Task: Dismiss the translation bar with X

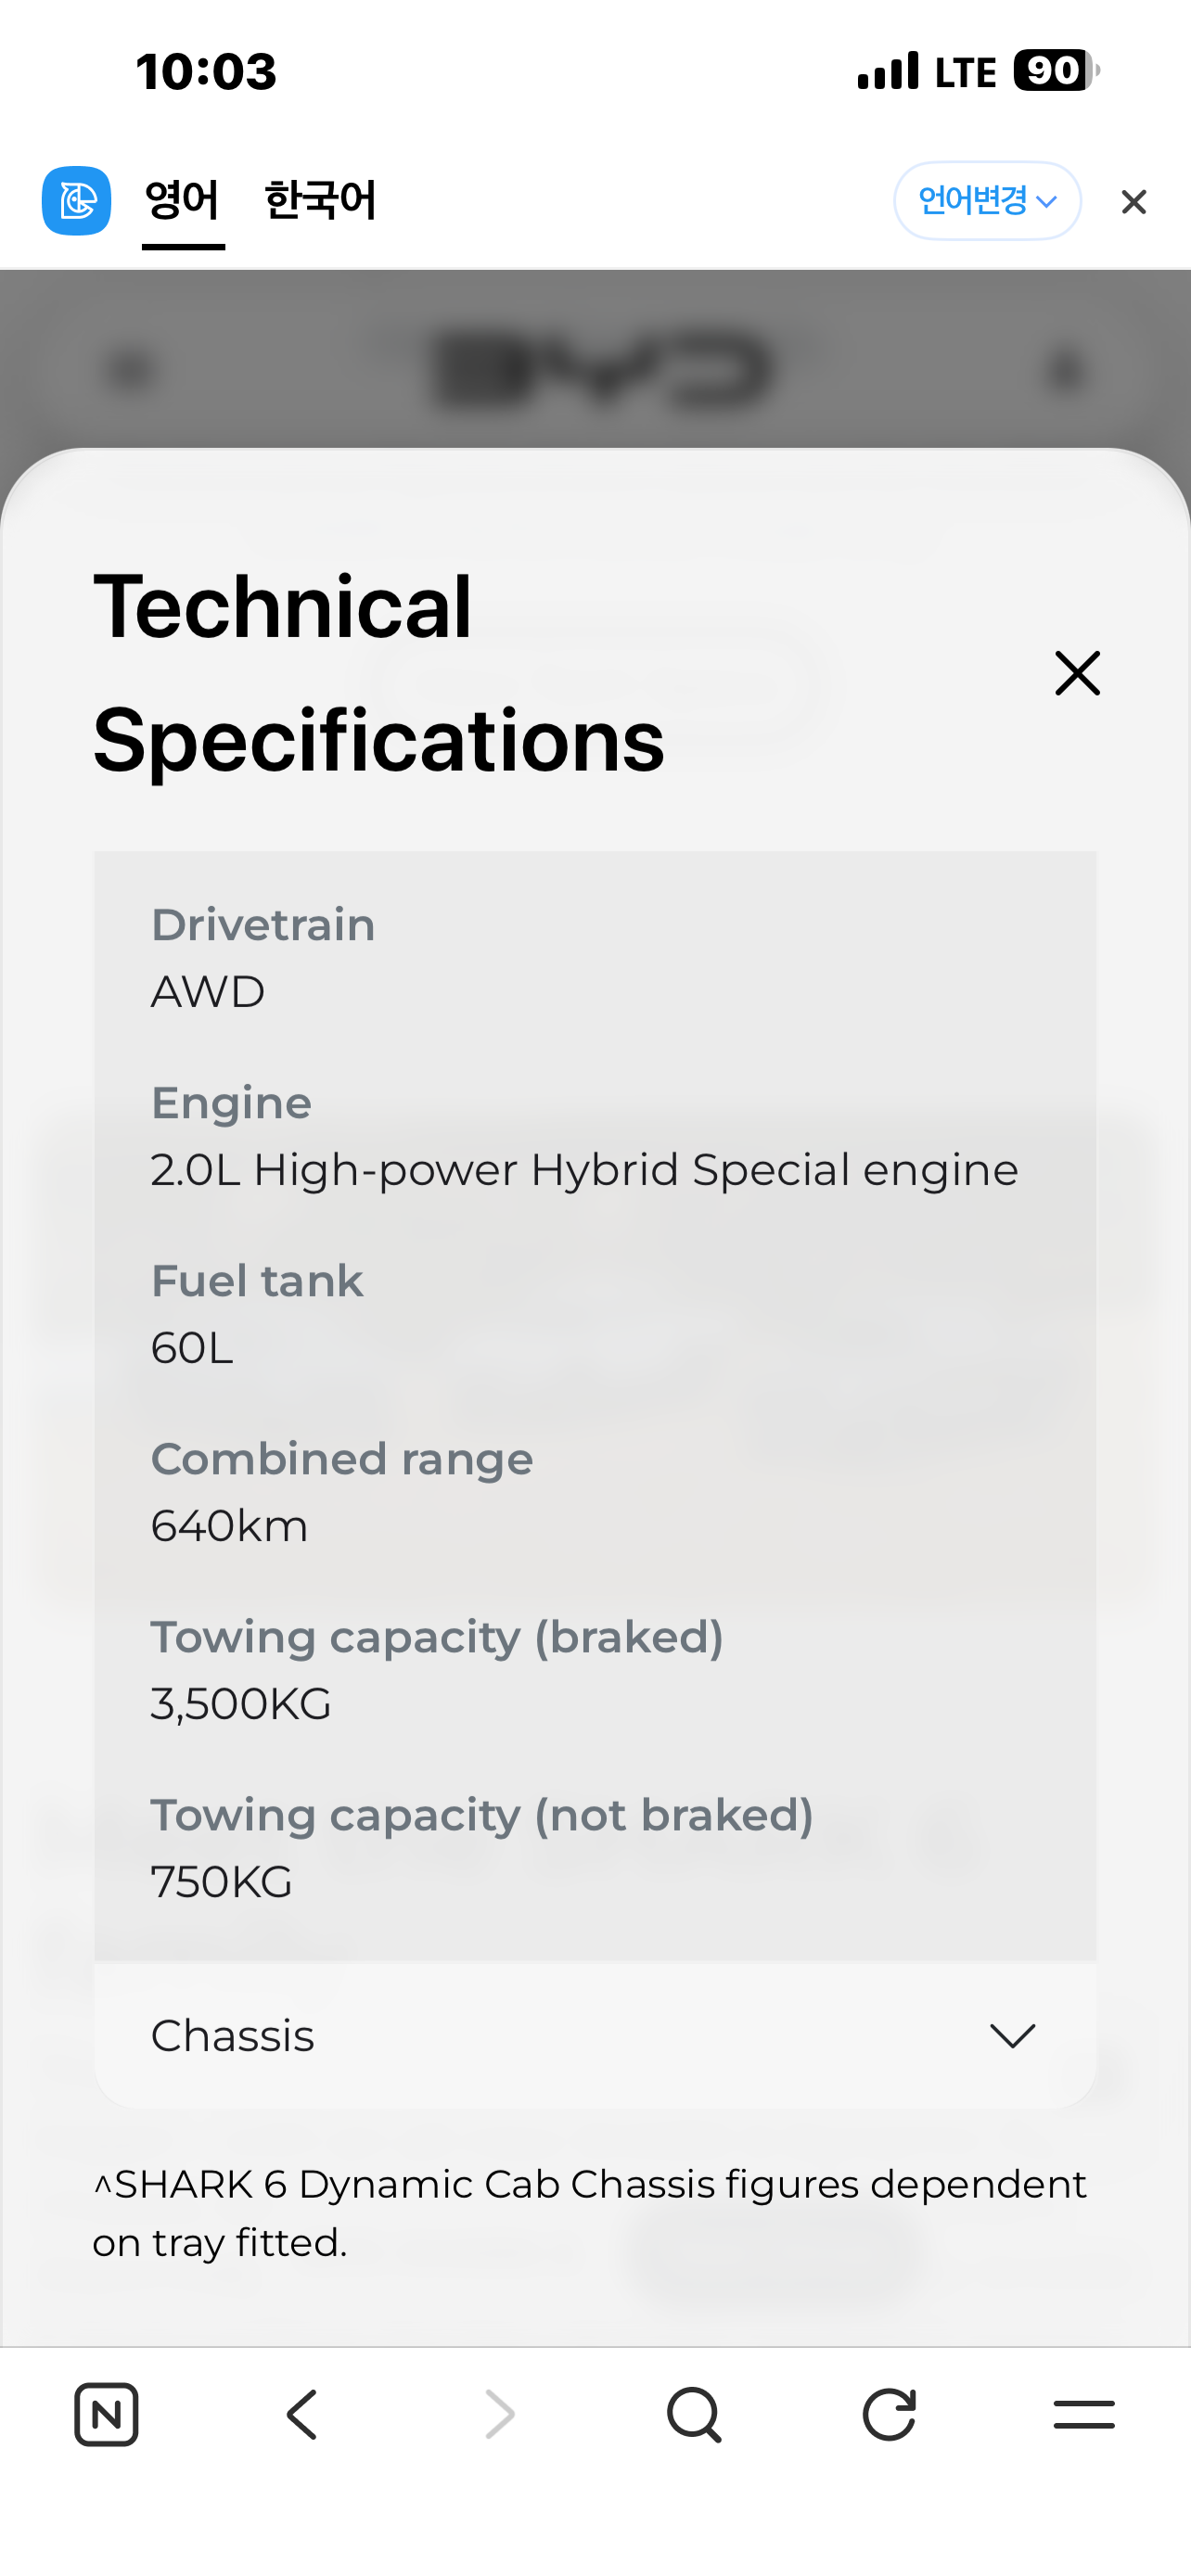Action: [1133, 202]
